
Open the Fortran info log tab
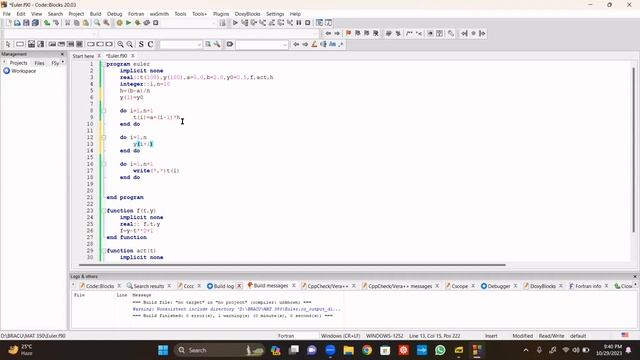(x=588, y=286)
